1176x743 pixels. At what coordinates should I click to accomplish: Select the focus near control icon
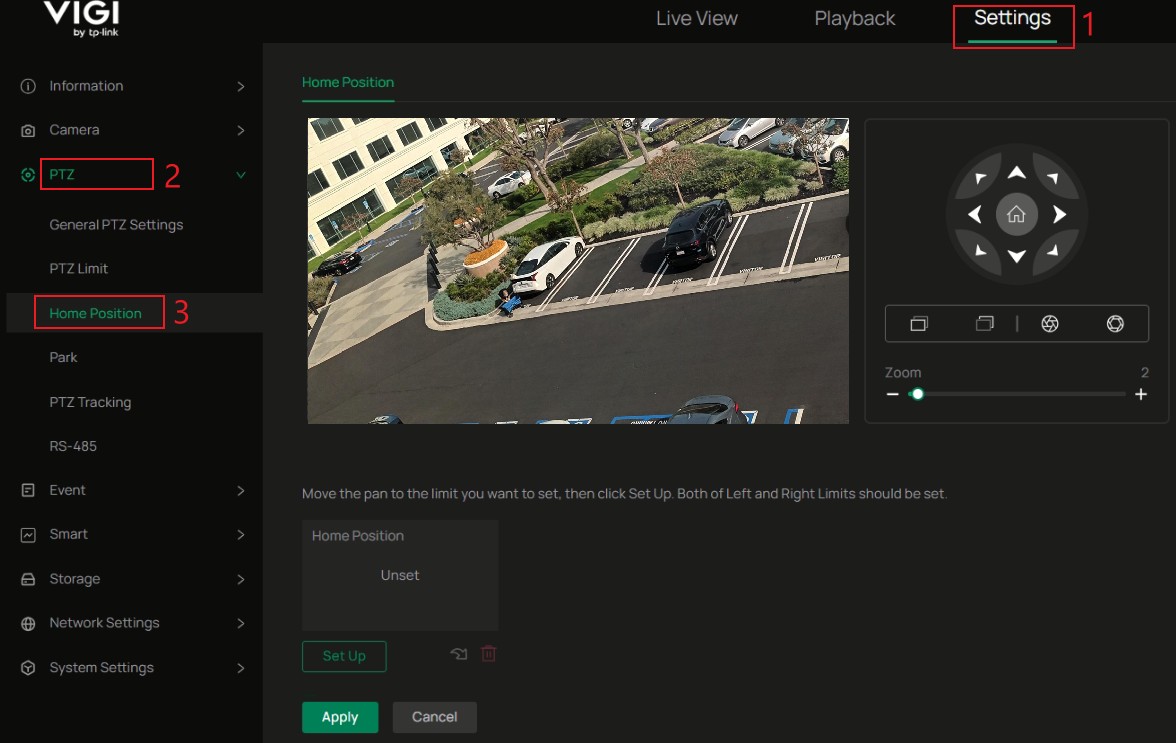click(x=917, y=323)
